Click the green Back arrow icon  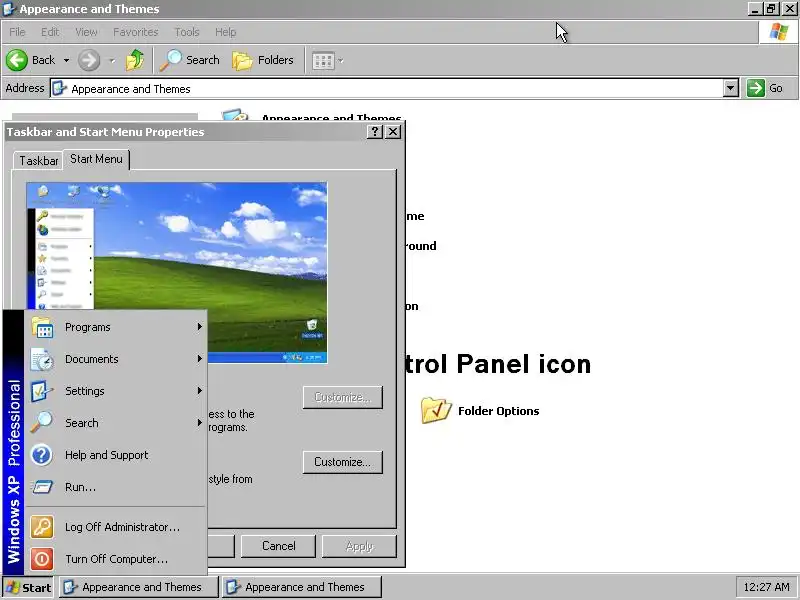(x=17, y=60)
